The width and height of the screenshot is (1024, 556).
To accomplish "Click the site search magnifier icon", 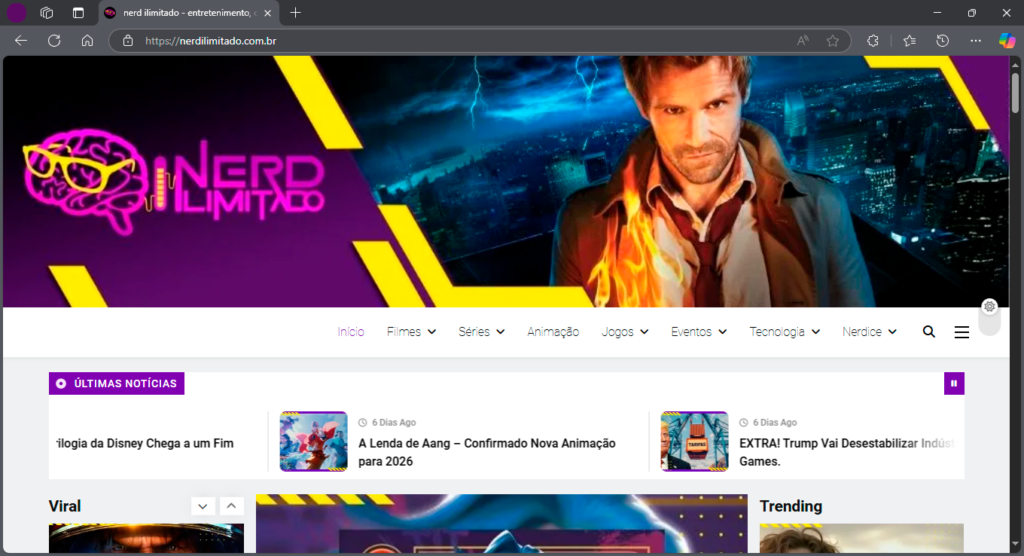I will [929, 332].
